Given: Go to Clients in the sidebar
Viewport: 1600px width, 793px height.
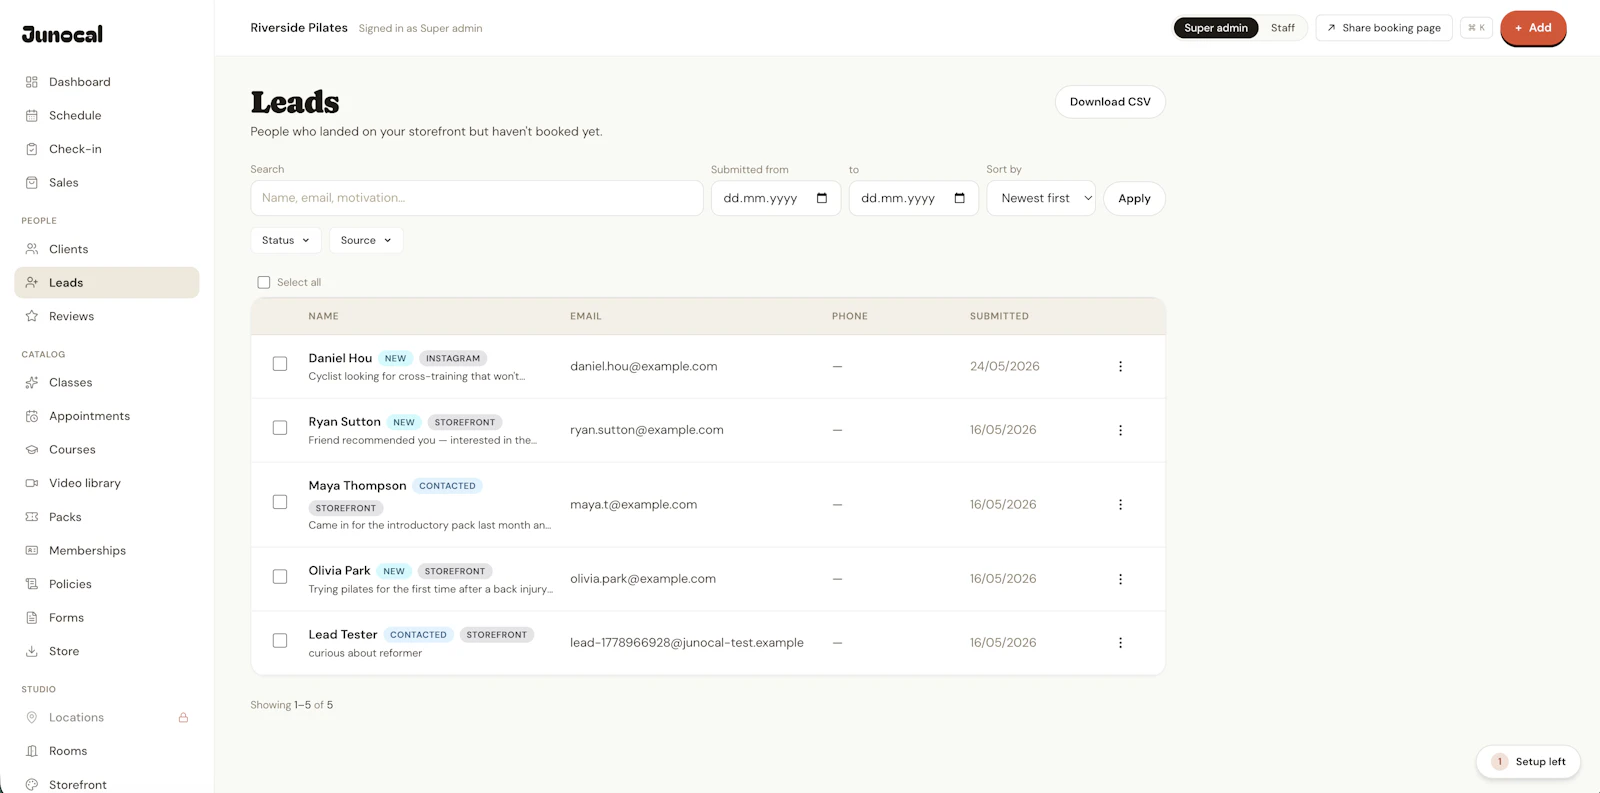Looking at the screenshot, I should click(107, 249).
